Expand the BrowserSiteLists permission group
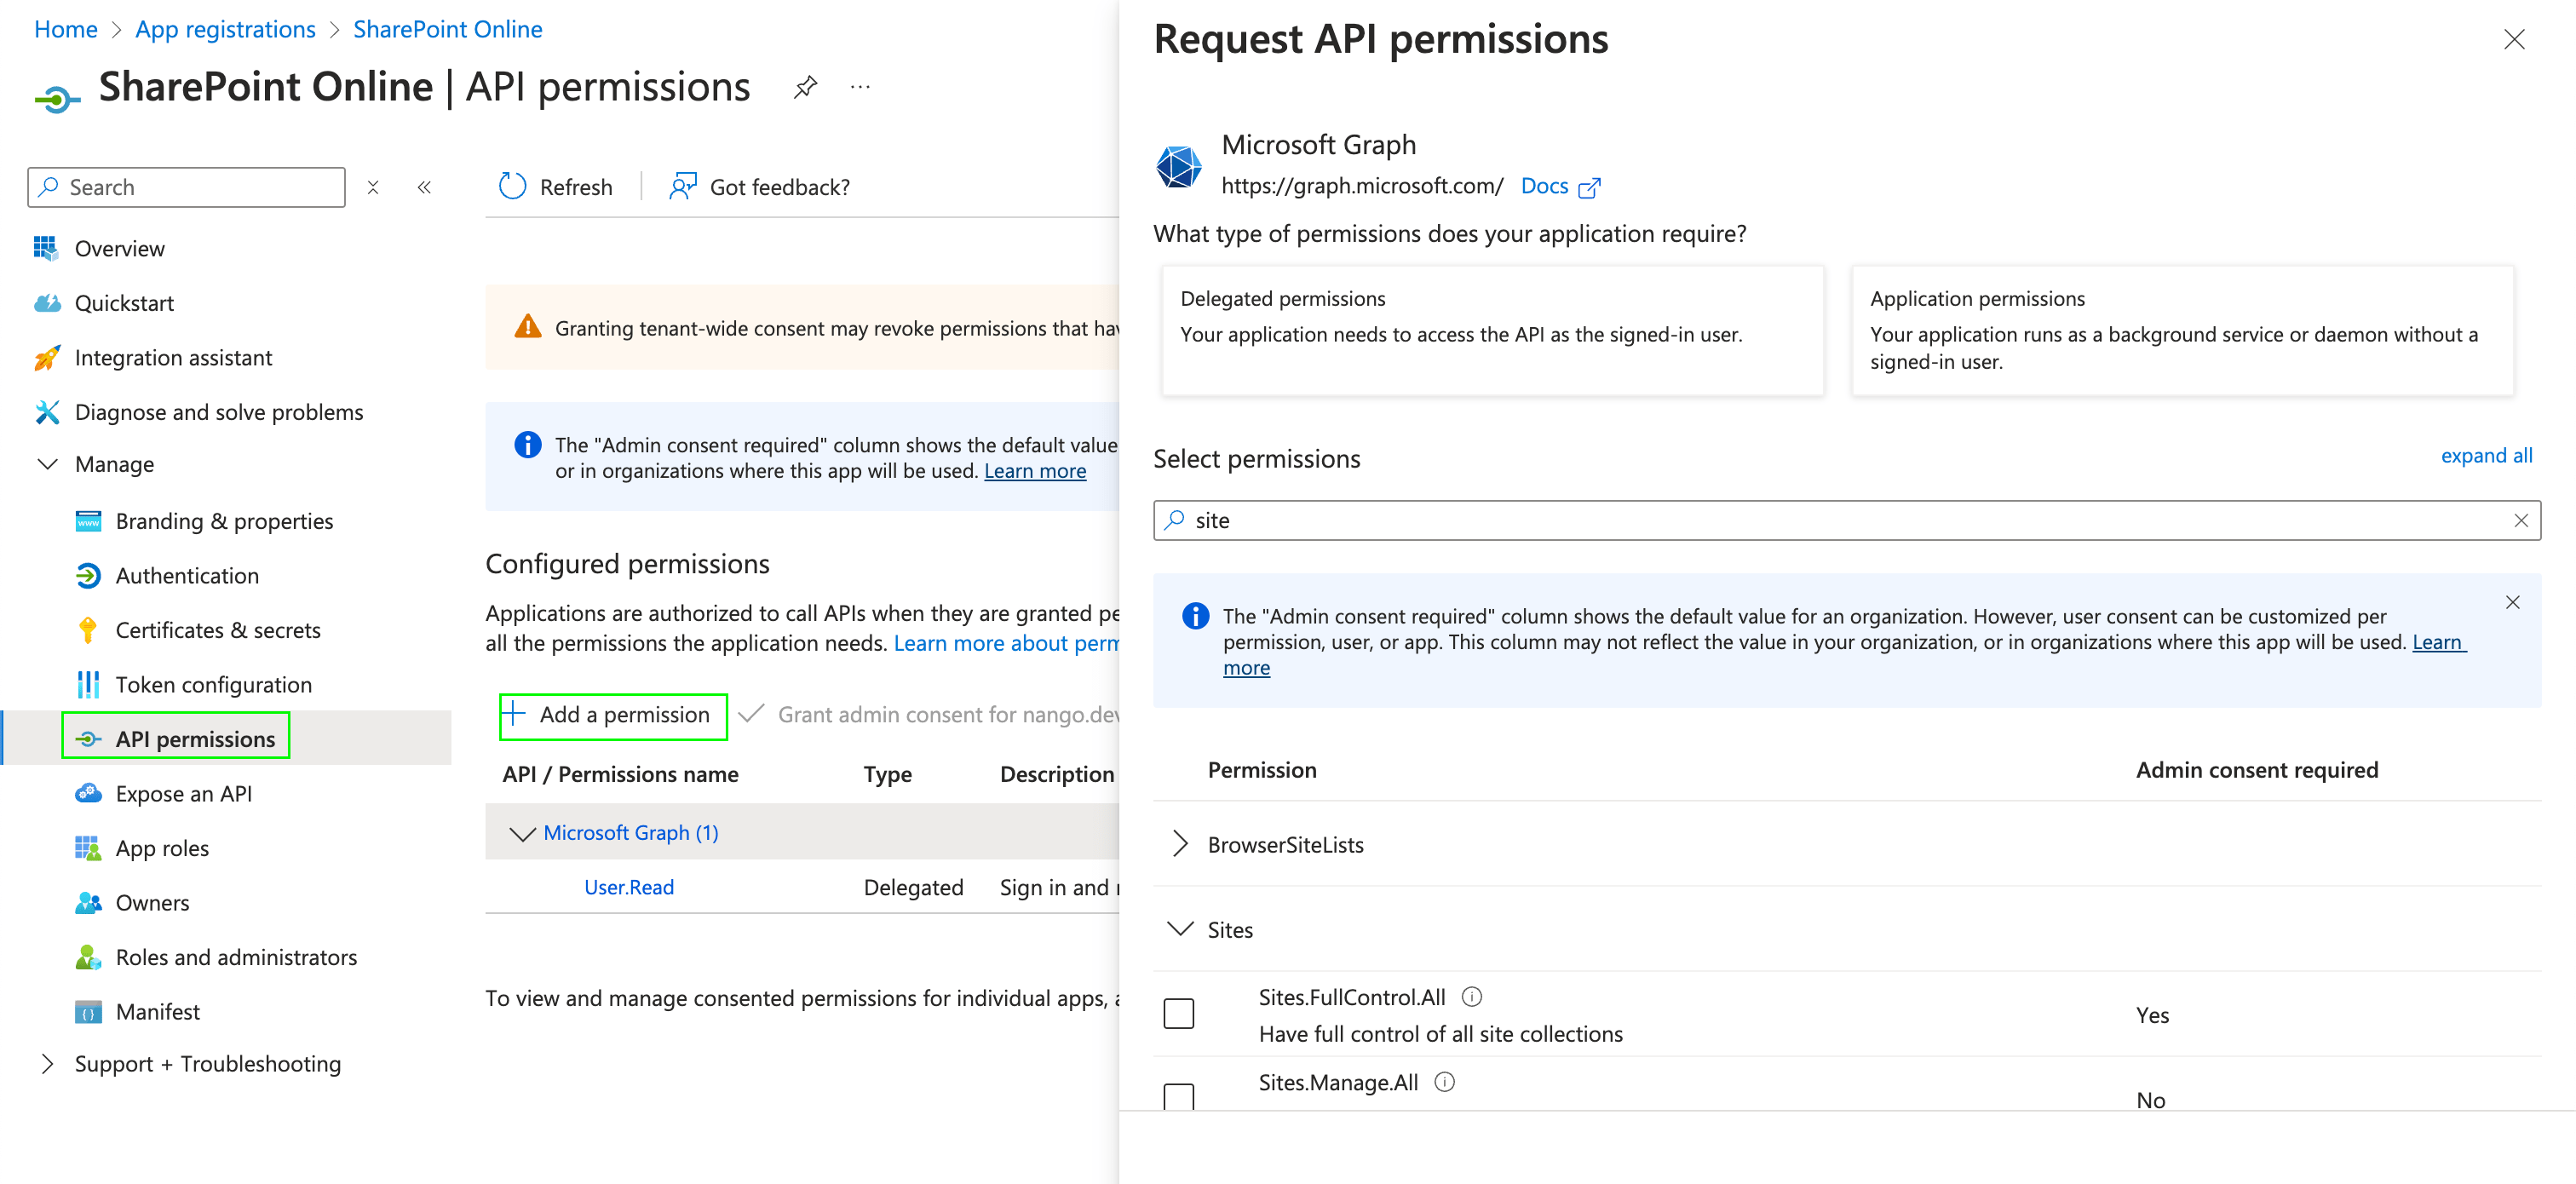 1180,844
